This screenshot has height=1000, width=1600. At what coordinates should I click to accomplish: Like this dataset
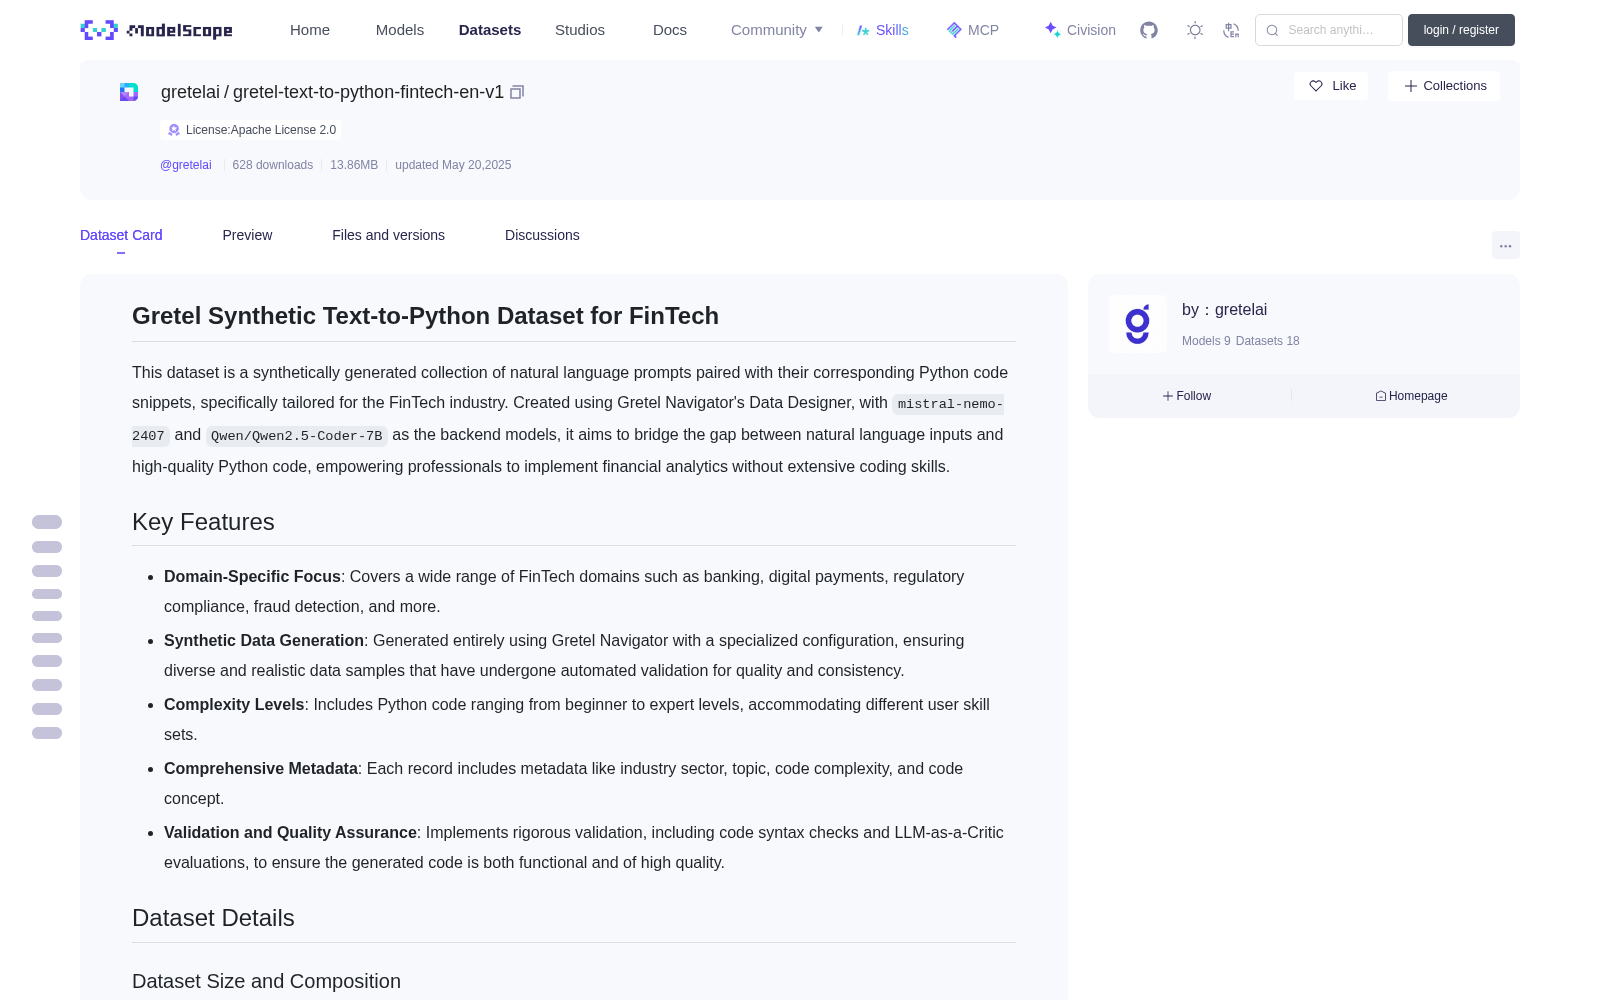(1331, 86)
